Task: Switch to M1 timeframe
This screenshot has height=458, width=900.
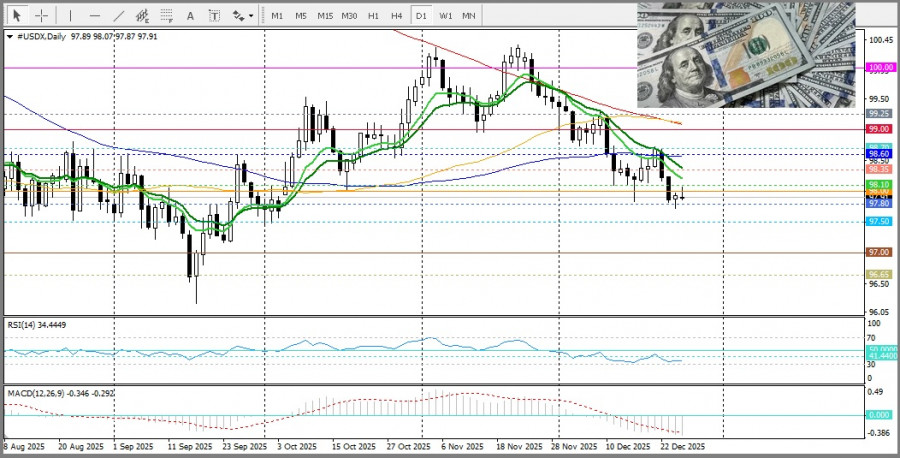Action: pos(277,16)
